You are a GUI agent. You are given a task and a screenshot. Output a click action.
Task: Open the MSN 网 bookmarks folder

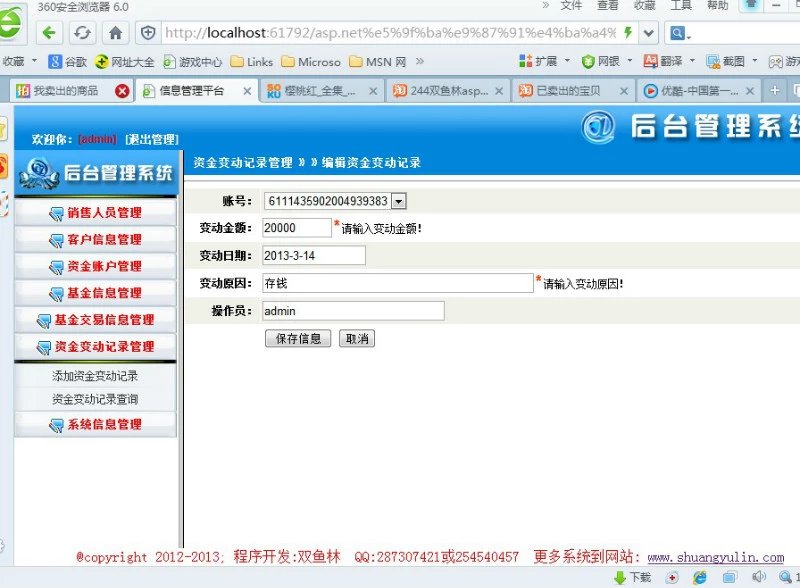[x=378, y=62]
